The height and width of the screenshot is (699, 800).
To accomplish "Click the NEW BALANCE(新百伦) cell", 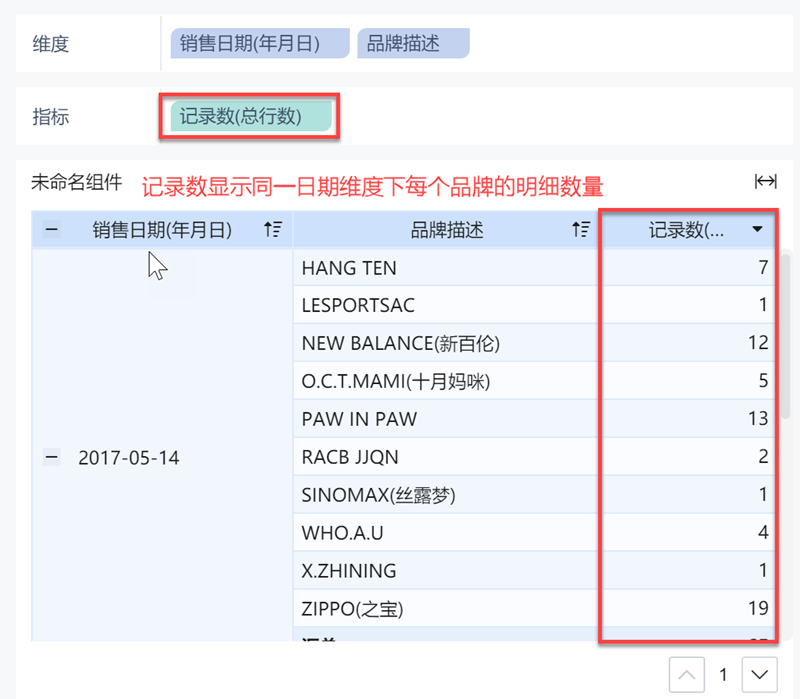I will coord(446,343).
